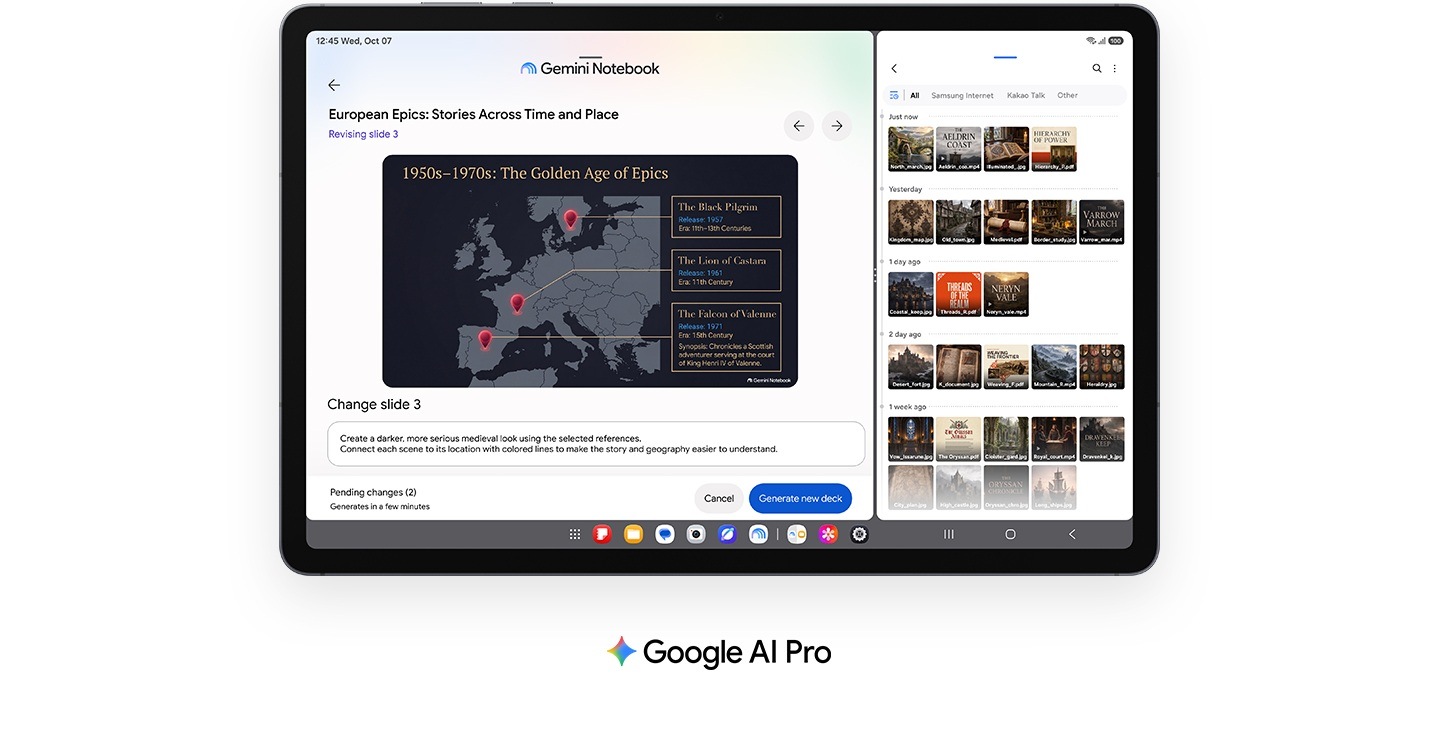The image size is (1440, 751).
Task: Select the All filter tab
Action: tap(915, 96)
